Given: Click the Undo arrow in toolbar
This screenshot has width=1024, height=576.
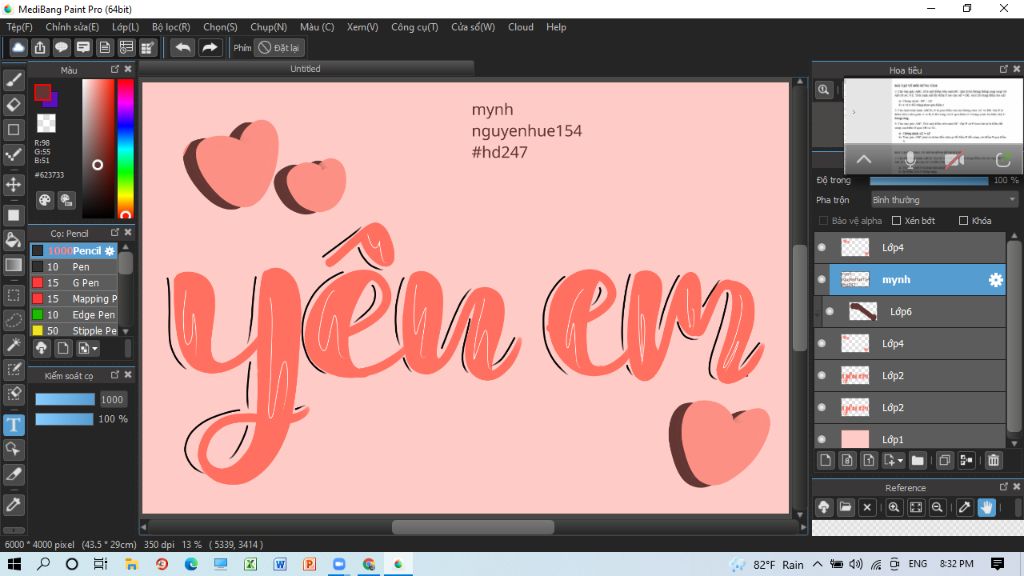Looking at the screenshot, I should pyautogui.click(x=182, y=47).
